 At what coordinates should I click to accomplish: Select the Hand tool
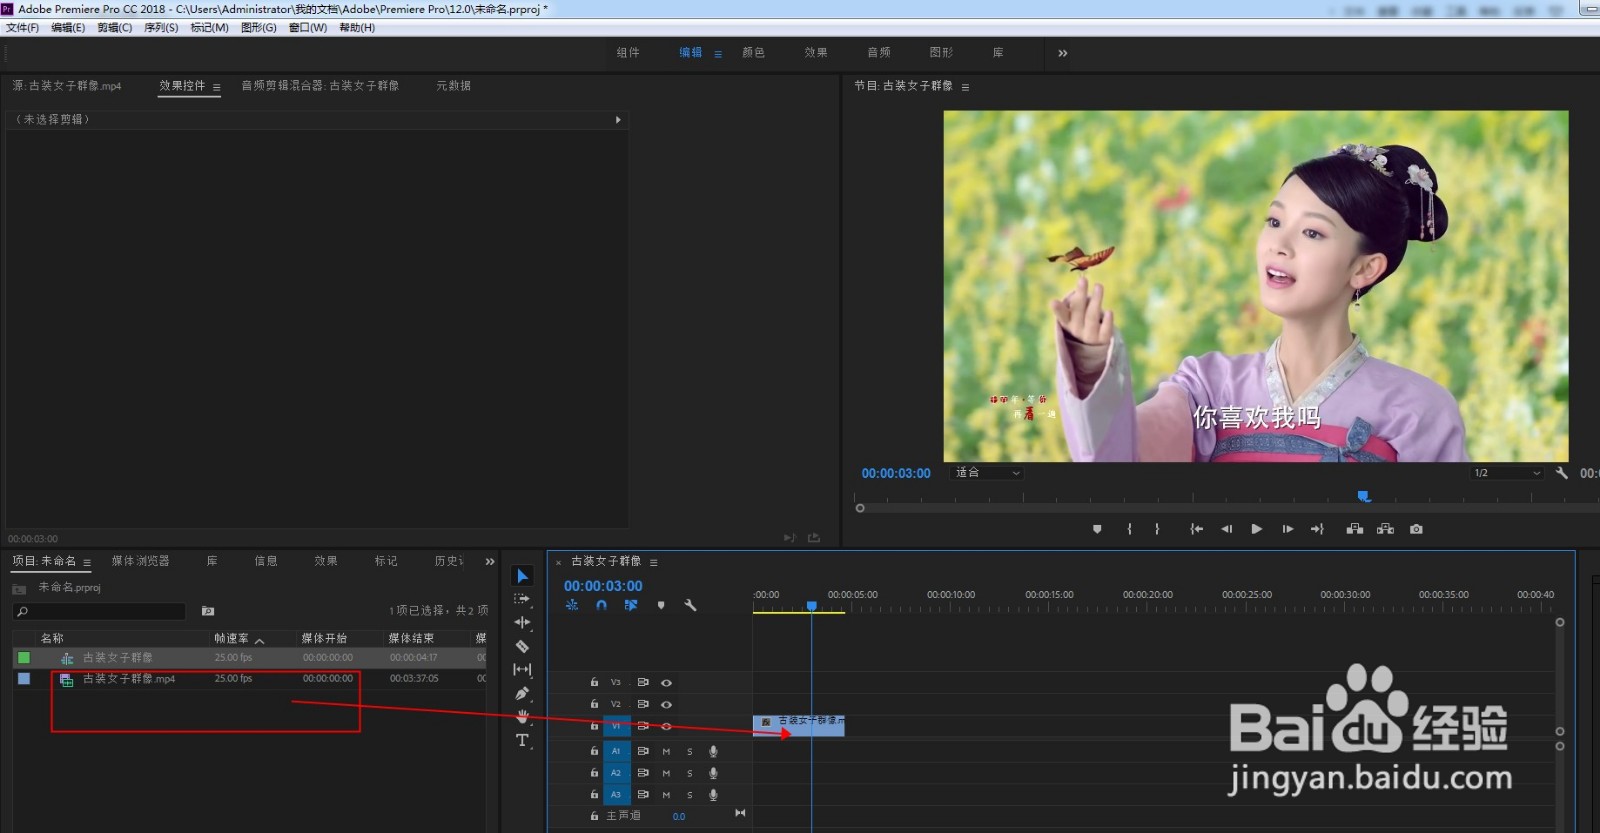(x=522, y=716)
